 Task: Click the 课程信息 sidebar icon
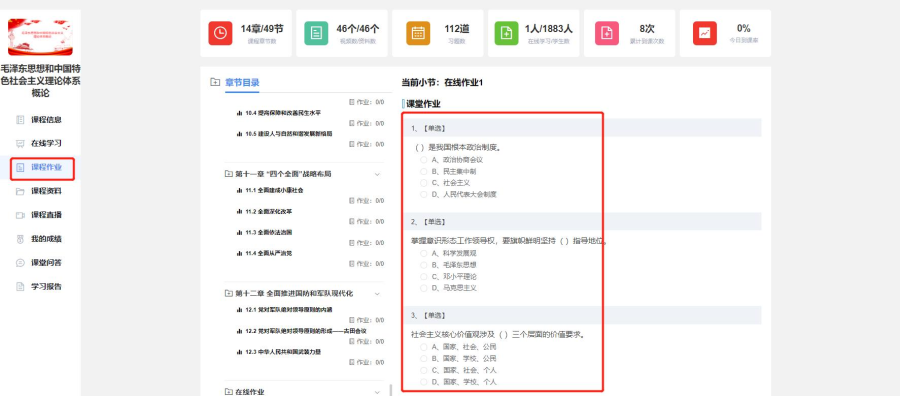pyautogui.click(x=20, y=120)
